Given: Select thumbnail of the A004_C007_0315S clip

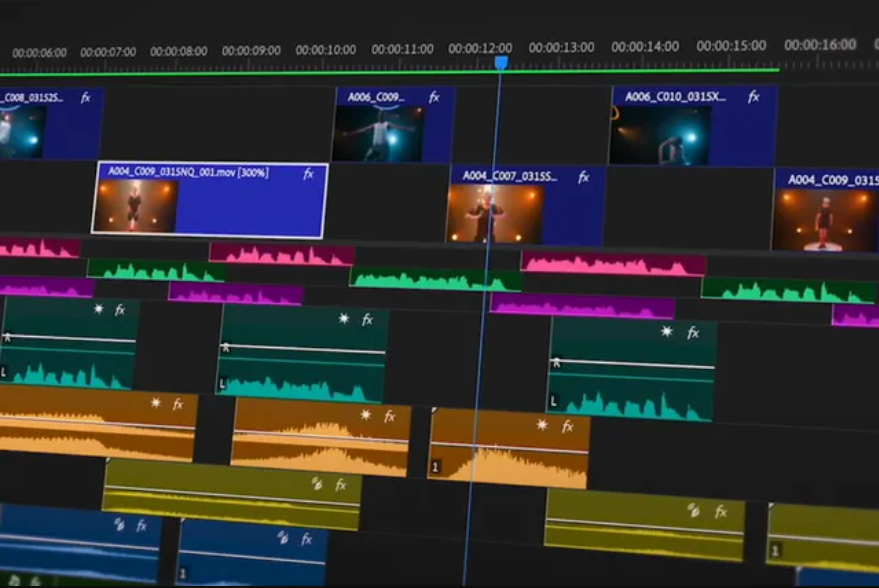Looking at the screenshot, I should pyautogui.click(x=496, y=214).
